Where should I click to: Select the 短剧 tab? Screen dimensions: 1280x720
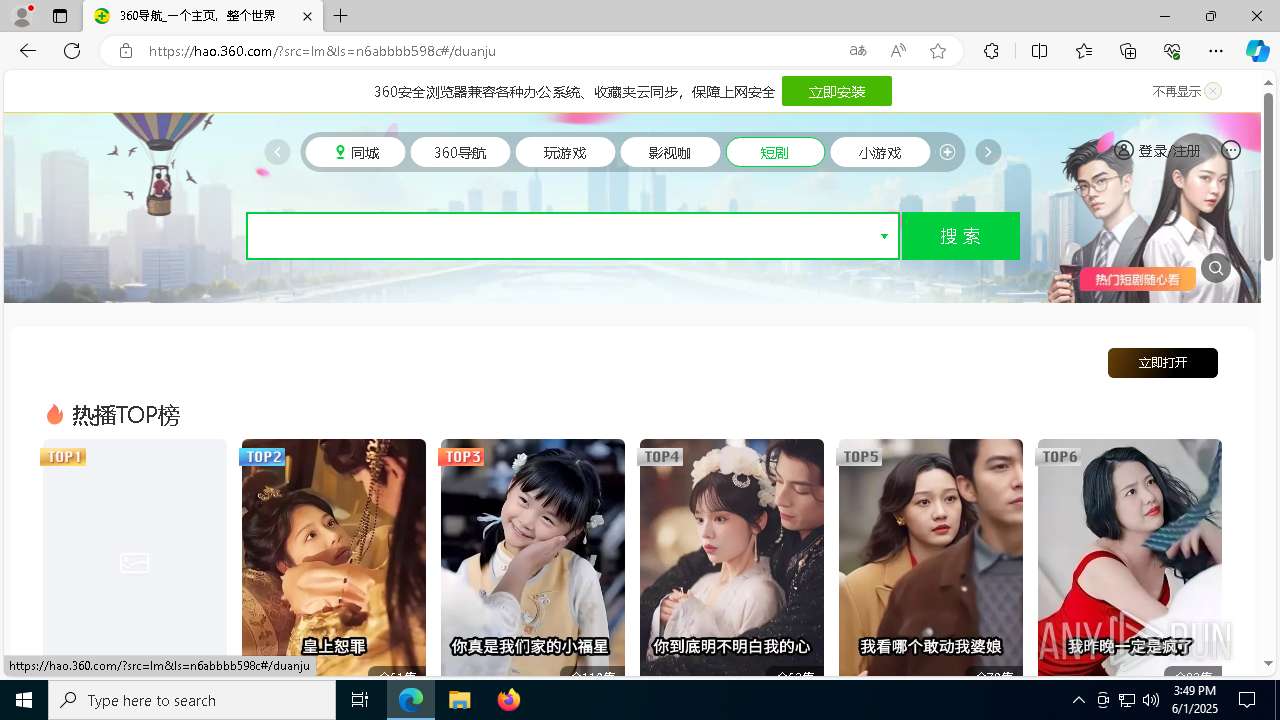tap(775, 153)
